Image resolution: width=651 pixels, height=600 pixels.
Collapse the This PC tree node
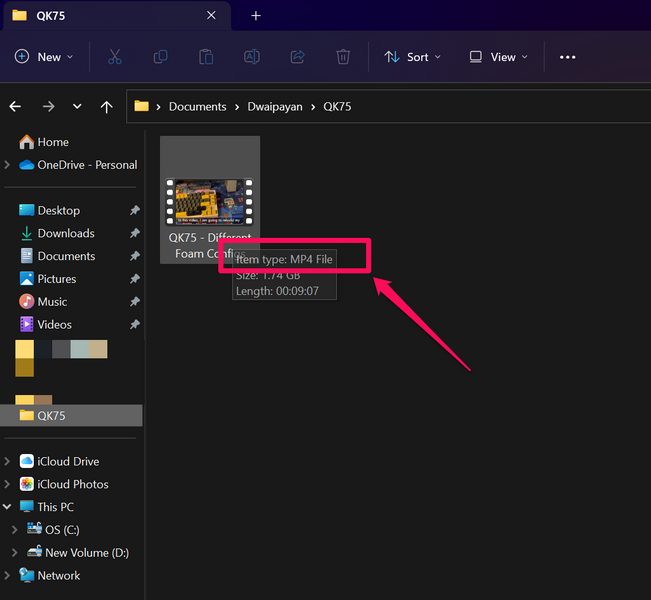click(x=8, y=507)
